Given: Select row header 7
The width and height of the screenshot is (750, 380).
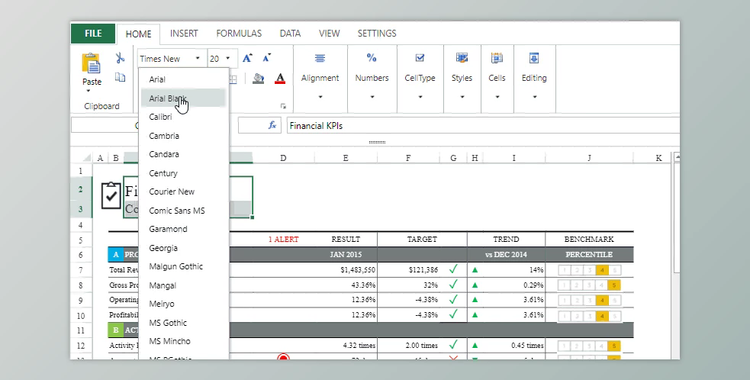Looking at the screenshot, I should point(81,270).
